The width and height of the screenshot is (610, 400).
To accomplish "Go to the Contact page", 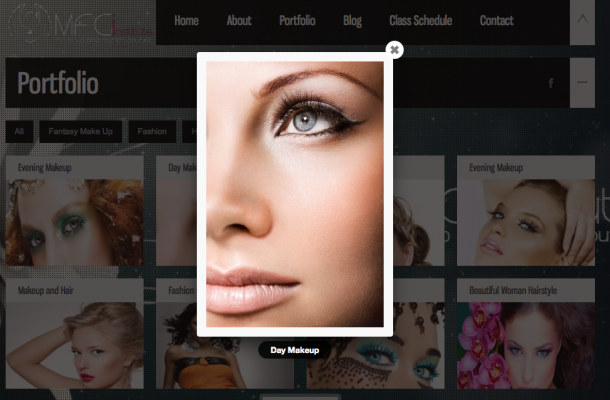I will pos(496,20).
